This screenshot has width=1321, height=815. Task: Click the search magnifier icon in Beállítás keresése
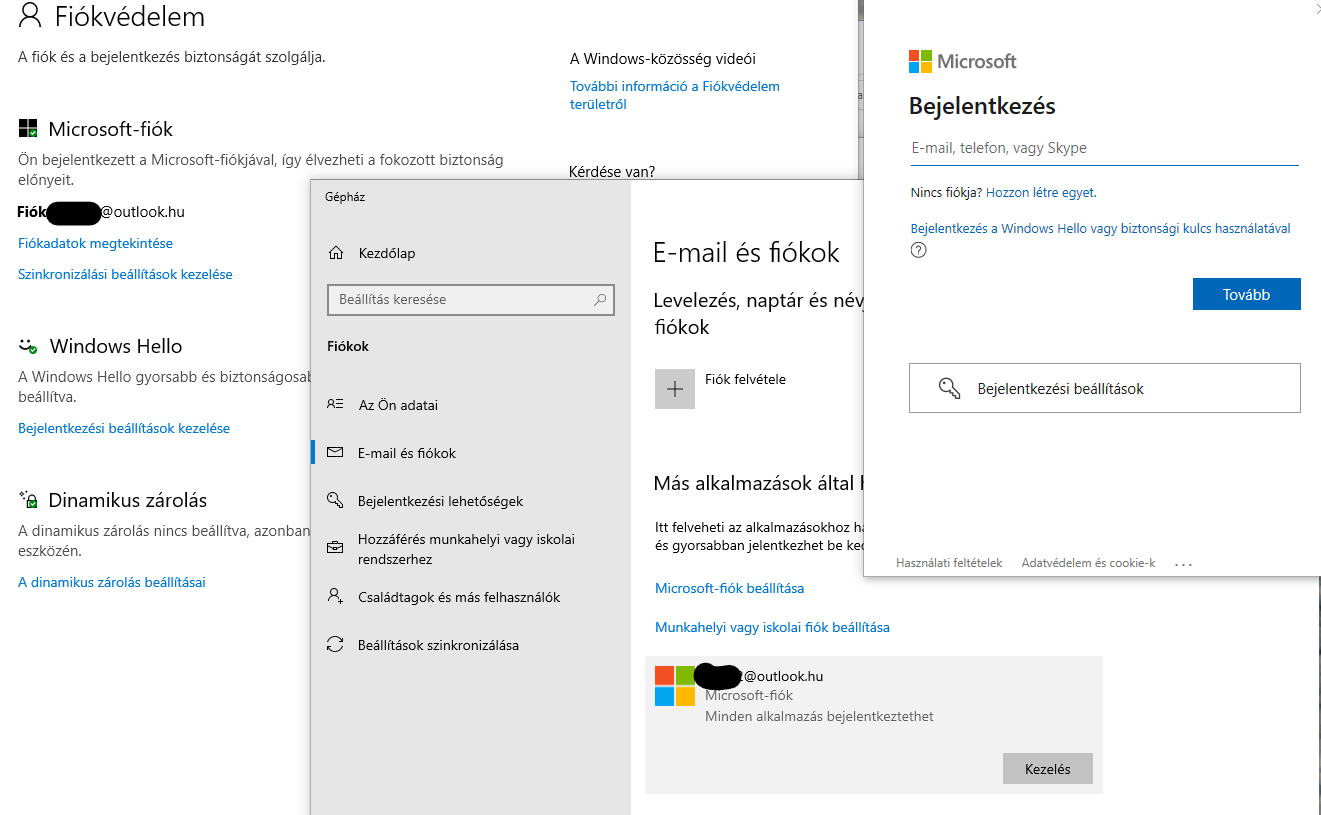click(600, 299)
